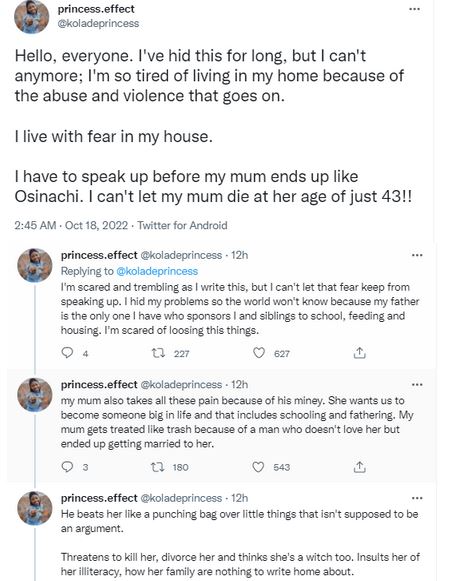459x581 pixels.
Task: Open the profile picture on the main tweet
Action: (32, 16)
